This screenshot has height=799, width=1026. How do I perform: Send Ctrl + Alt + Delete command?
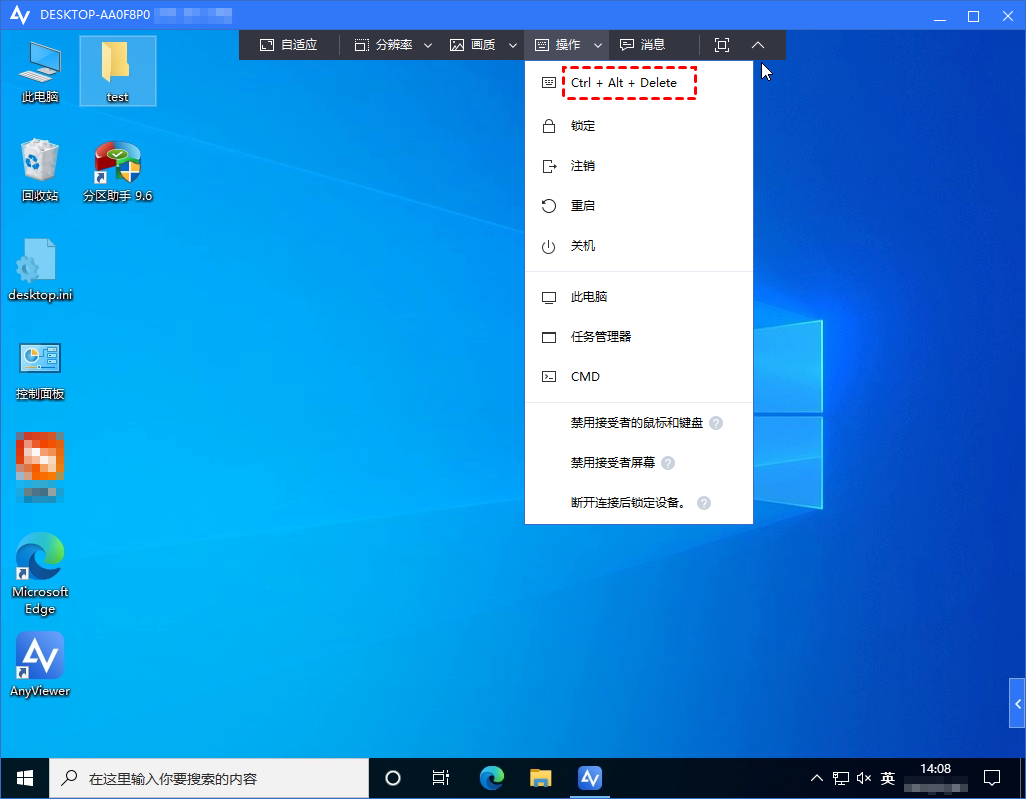point(624,83)
